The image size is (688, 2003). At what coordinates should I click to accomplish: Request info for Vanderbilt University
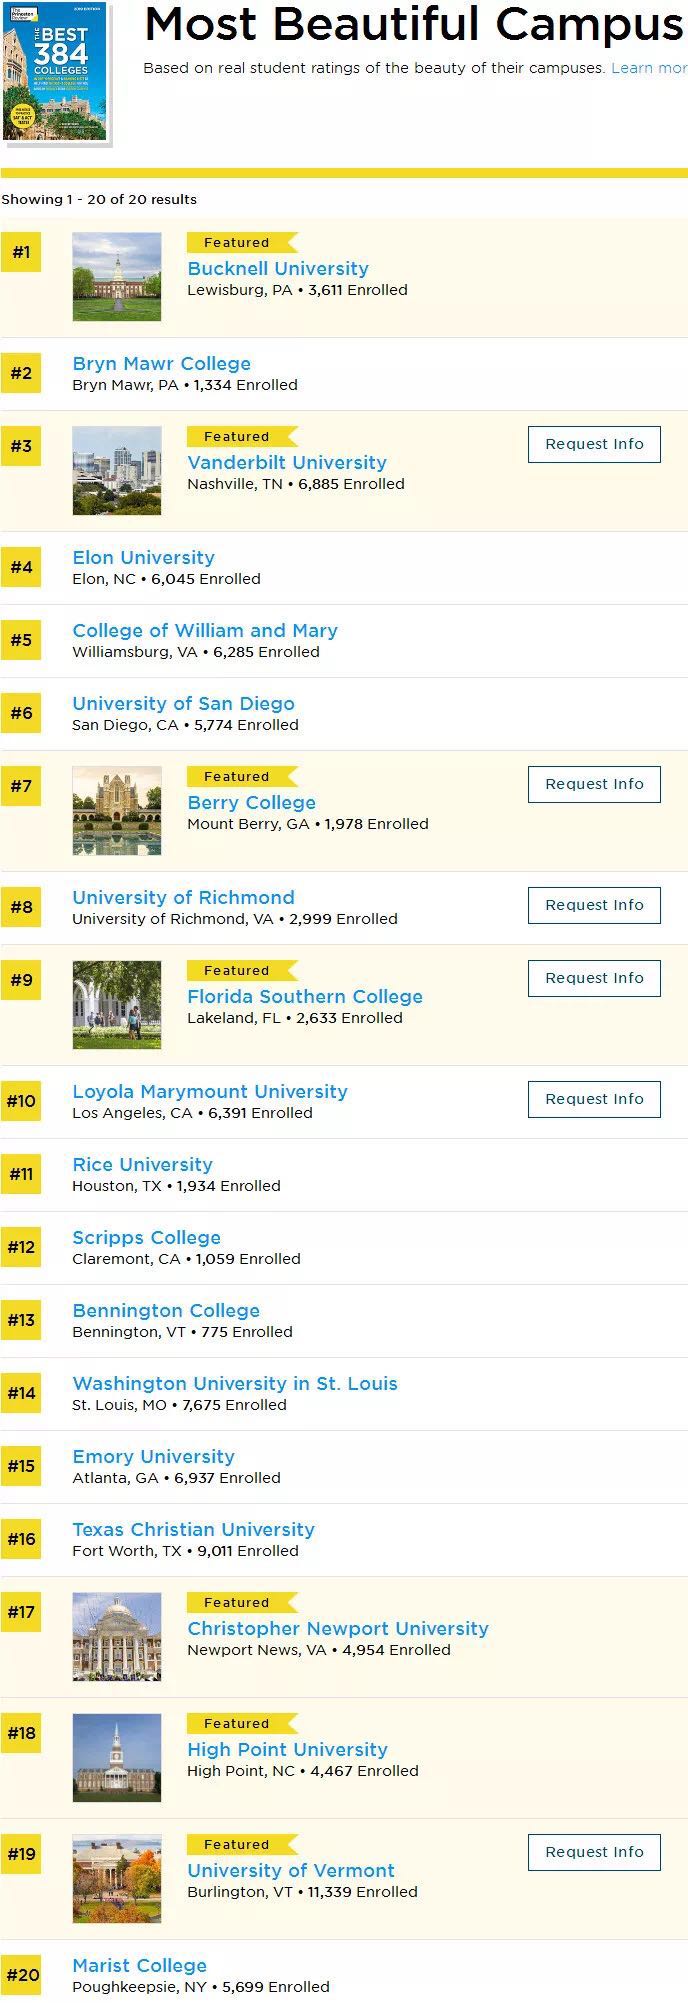point(594,444)
